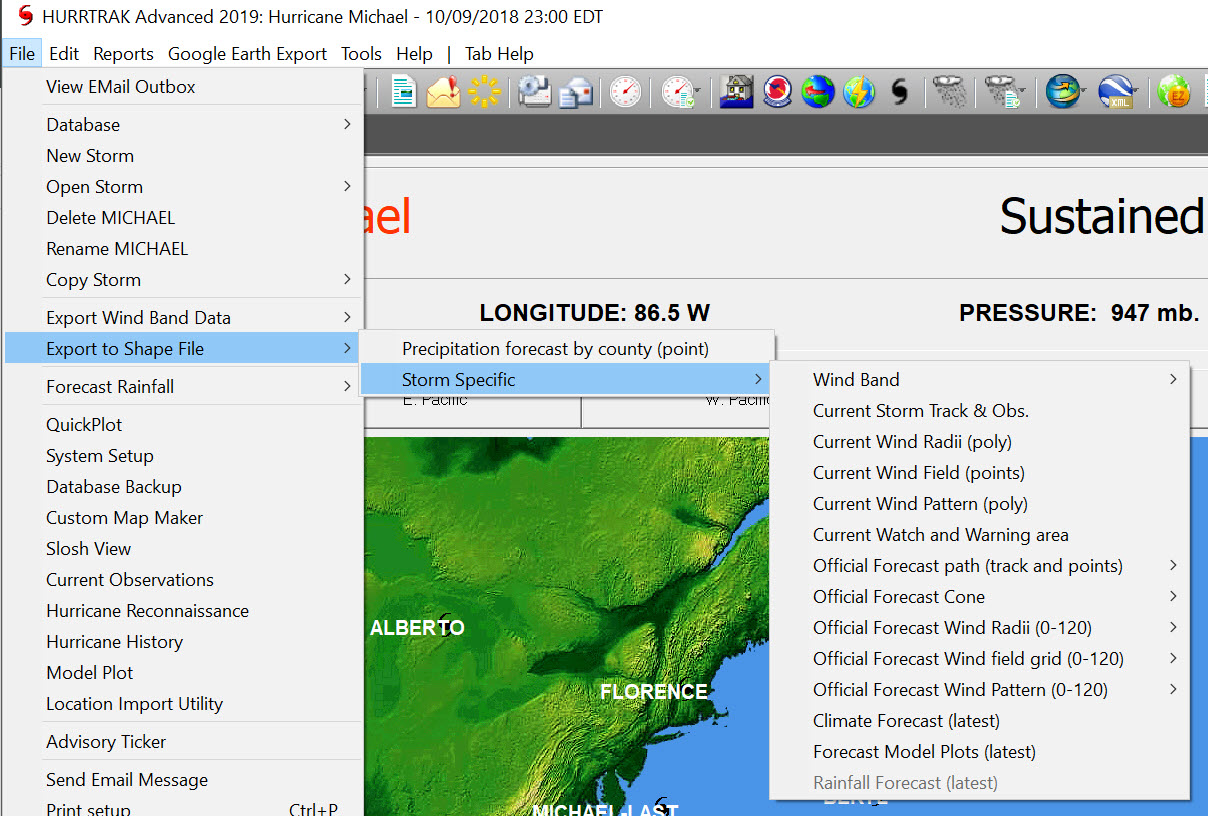This screenshot has width=1208, height=816.
Task: Click the report document icon in toolbar
Action: pyautogui.click(x=404, y=92)
